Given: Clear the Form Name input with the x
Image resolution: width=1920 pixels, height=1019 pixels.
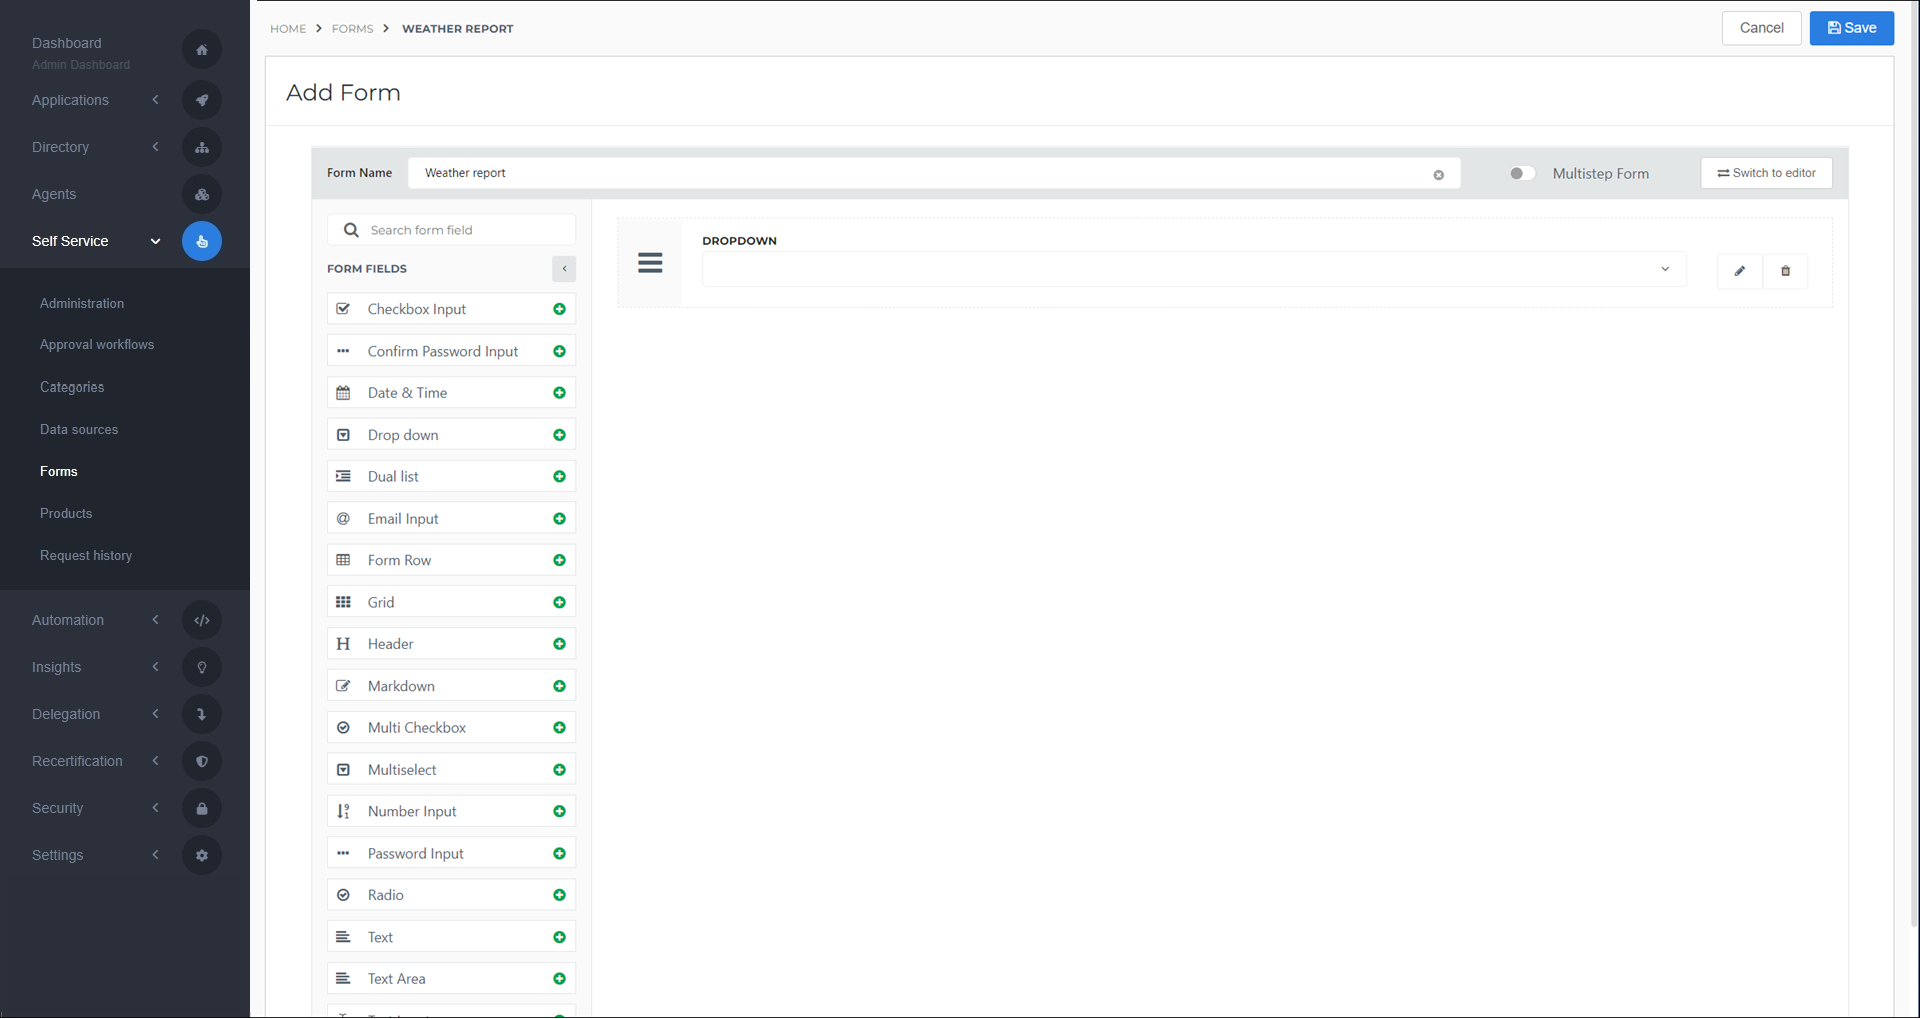Looking at the screenshot, I should click(x=1439, y=174).
